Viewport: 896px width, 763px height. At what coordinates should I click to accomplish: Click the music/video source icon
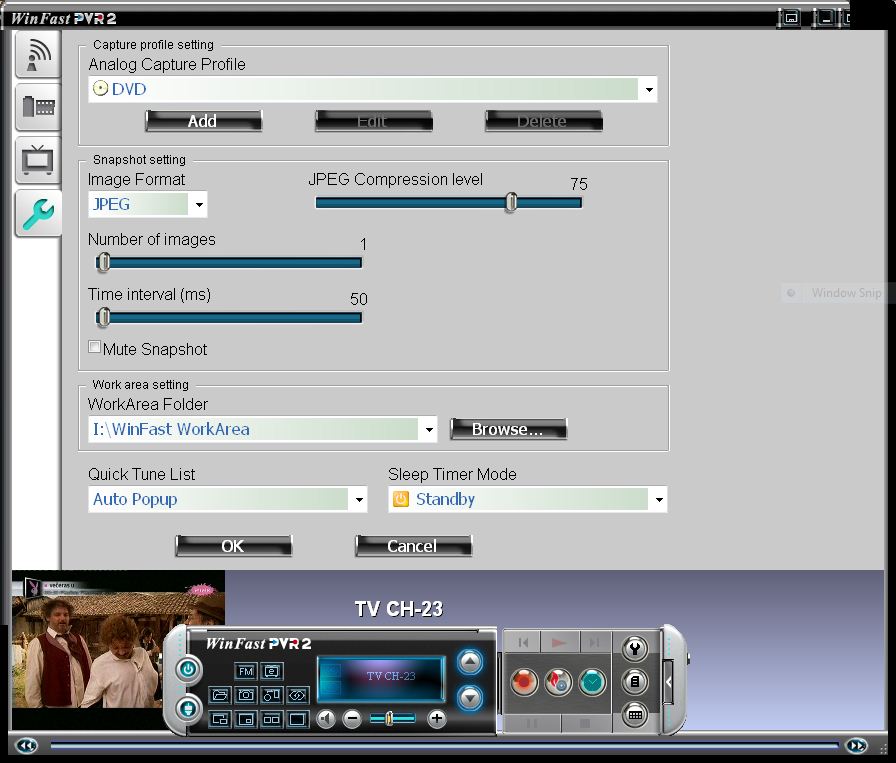click(x=272, y=695)
